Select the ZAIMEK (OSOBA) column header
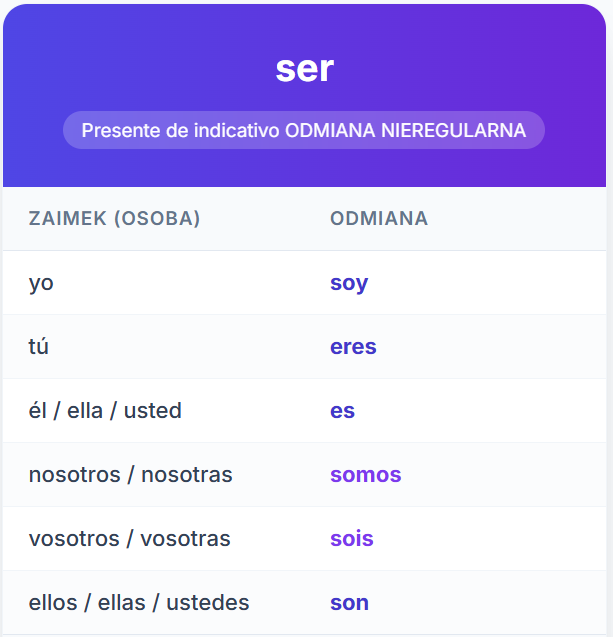 pyautogui.click(x=114, y=219)
